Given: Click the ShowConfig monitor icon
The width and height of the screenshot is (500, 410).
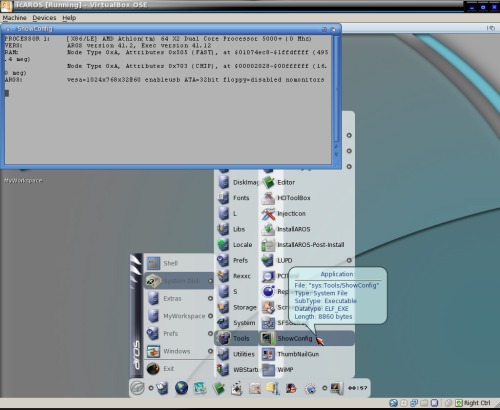Looking at the screenshot, I should click(x=268, y=338).
